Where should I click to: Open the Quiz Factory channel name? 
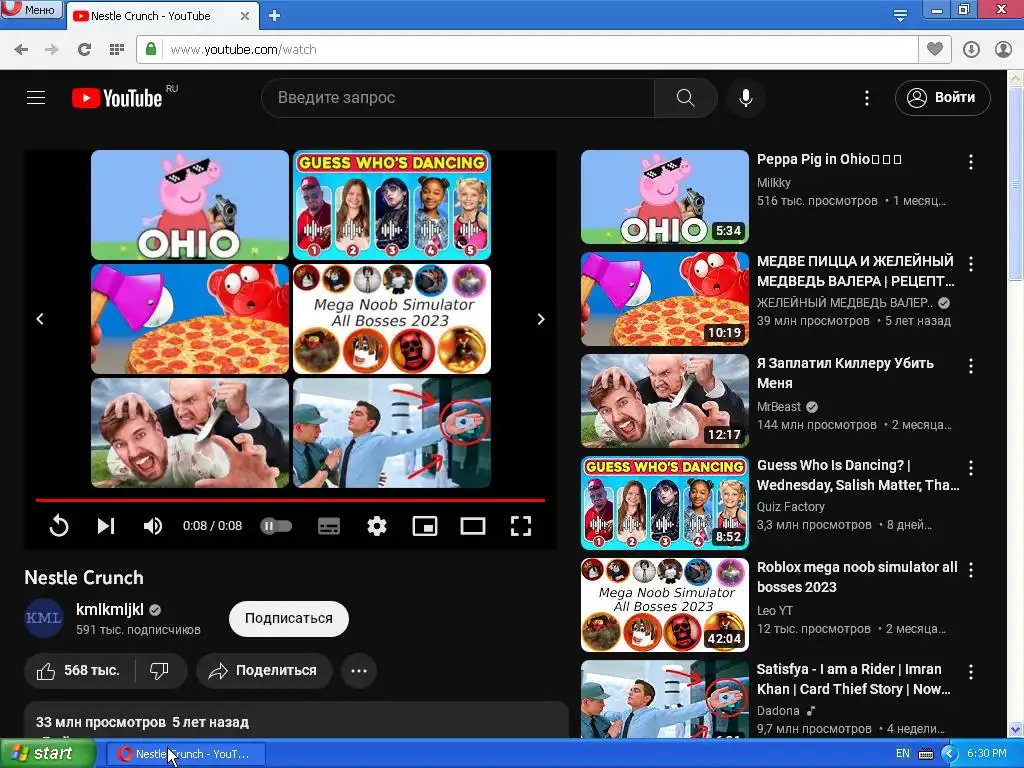pyautogui.click(x=790, y=507)
